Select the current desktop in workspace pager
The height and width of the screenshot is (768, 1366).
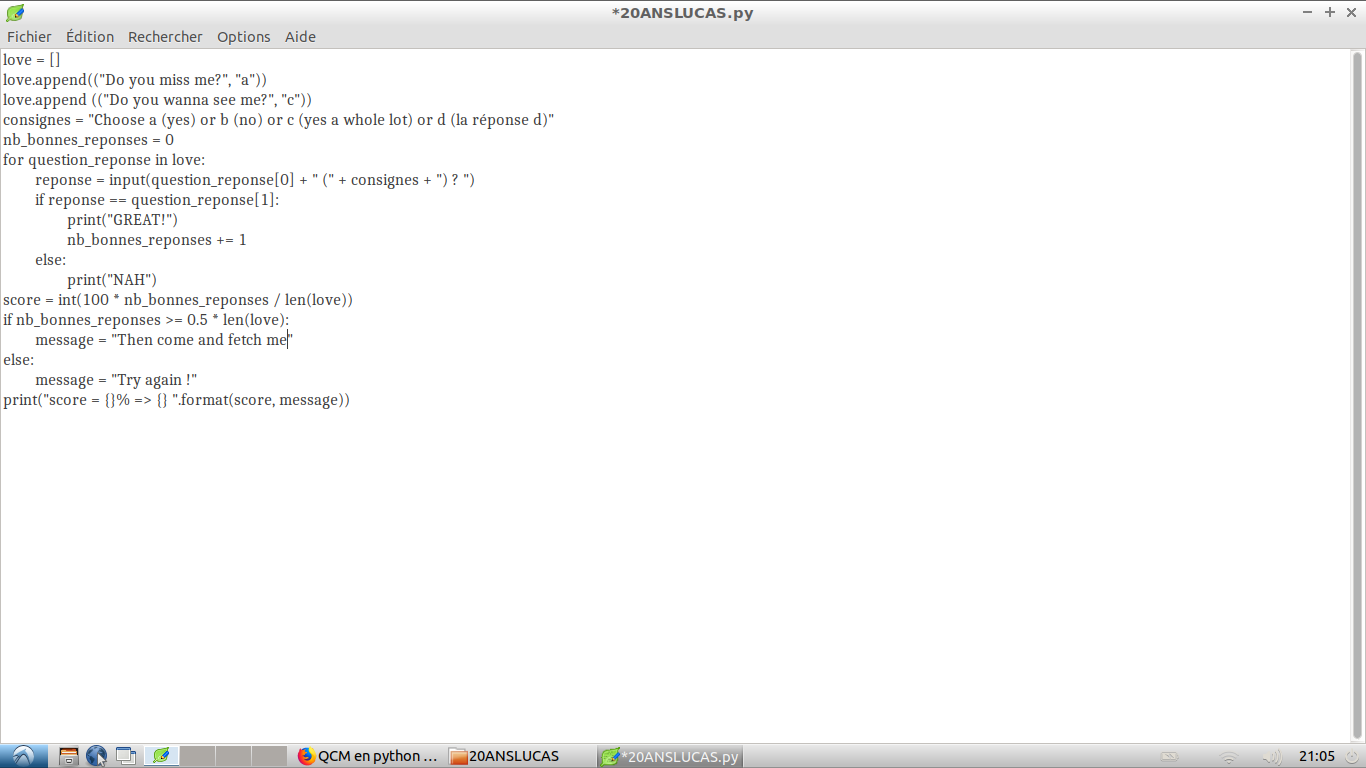coord(162,756)
